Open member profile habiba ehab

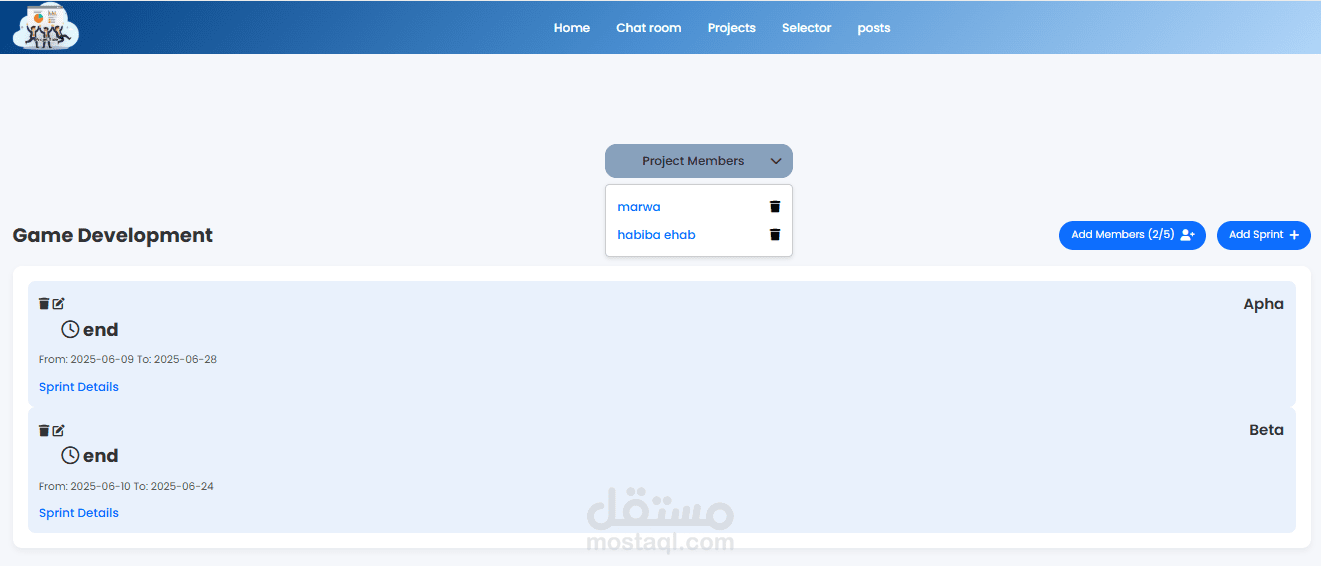656,235
